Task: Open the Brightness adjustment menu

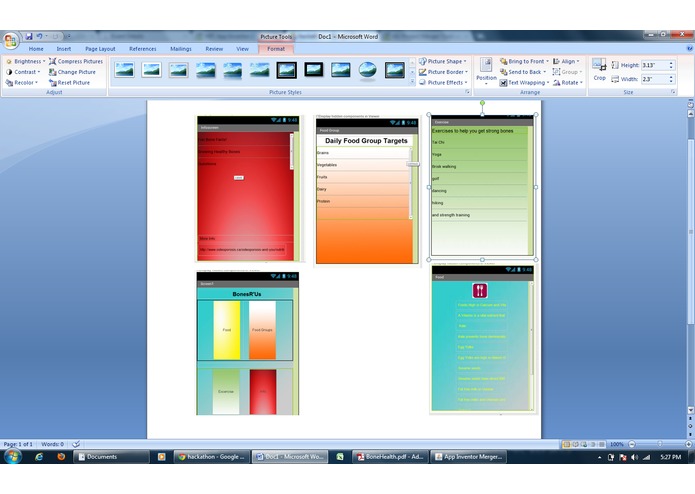Action: (26, 62)
